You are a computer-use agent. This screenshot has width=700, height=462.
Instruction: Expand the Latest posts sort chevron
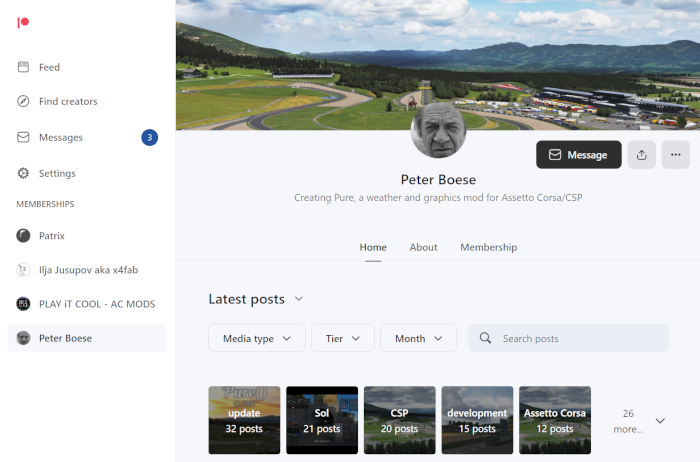coord(299,299)
